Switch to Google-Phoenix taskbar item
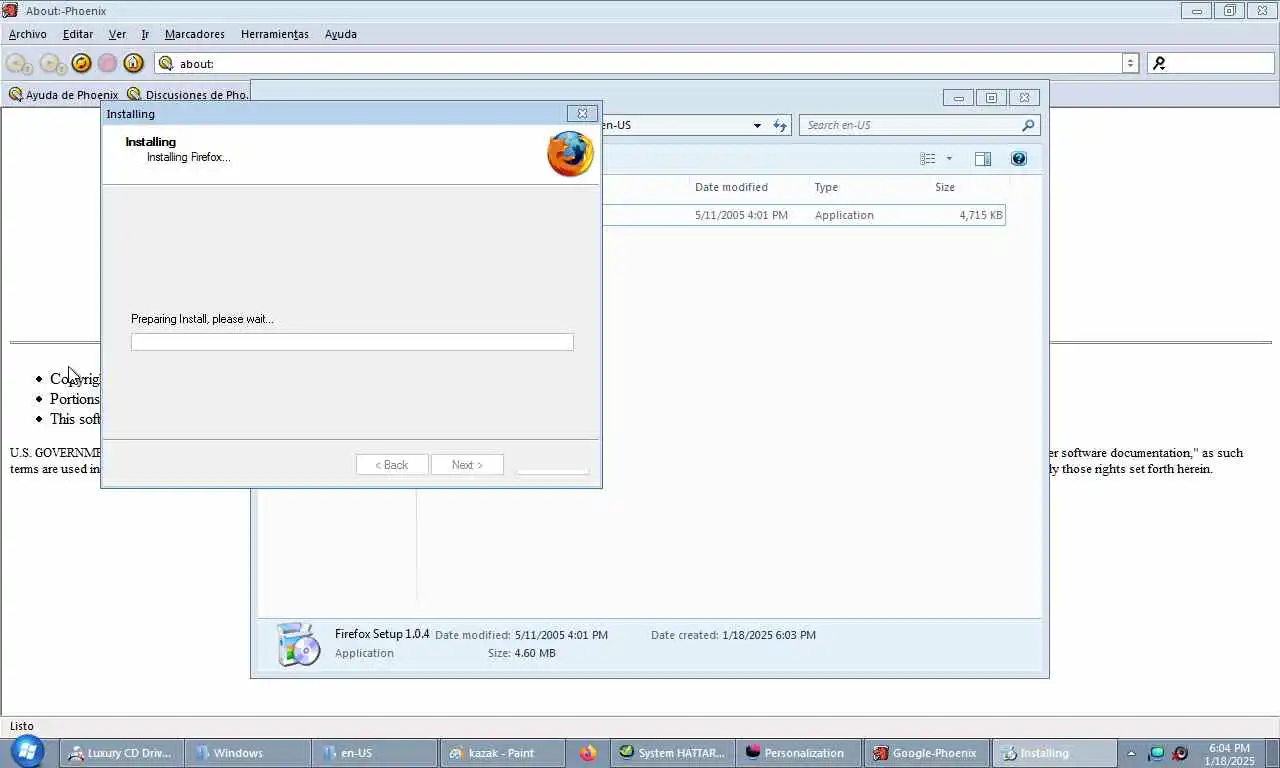This screenshot has width=1280, height=768. (926, 753)
